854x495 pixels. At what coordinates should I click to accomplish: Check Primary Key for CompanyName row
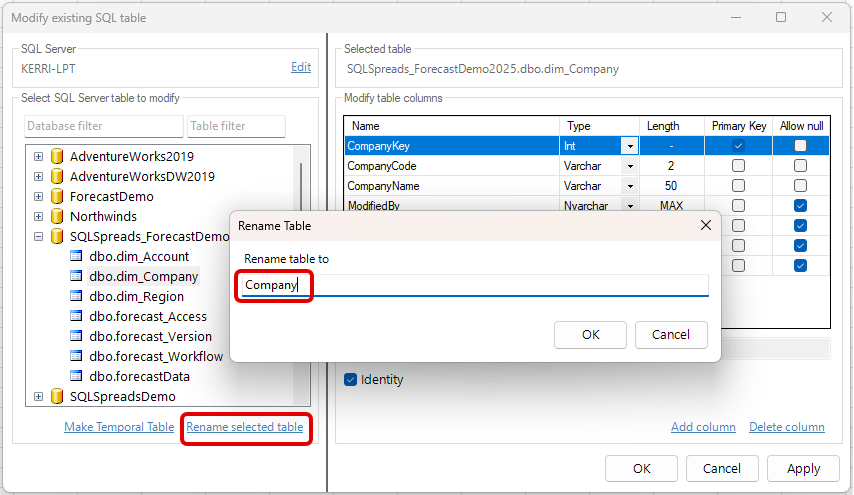(738, 186)
